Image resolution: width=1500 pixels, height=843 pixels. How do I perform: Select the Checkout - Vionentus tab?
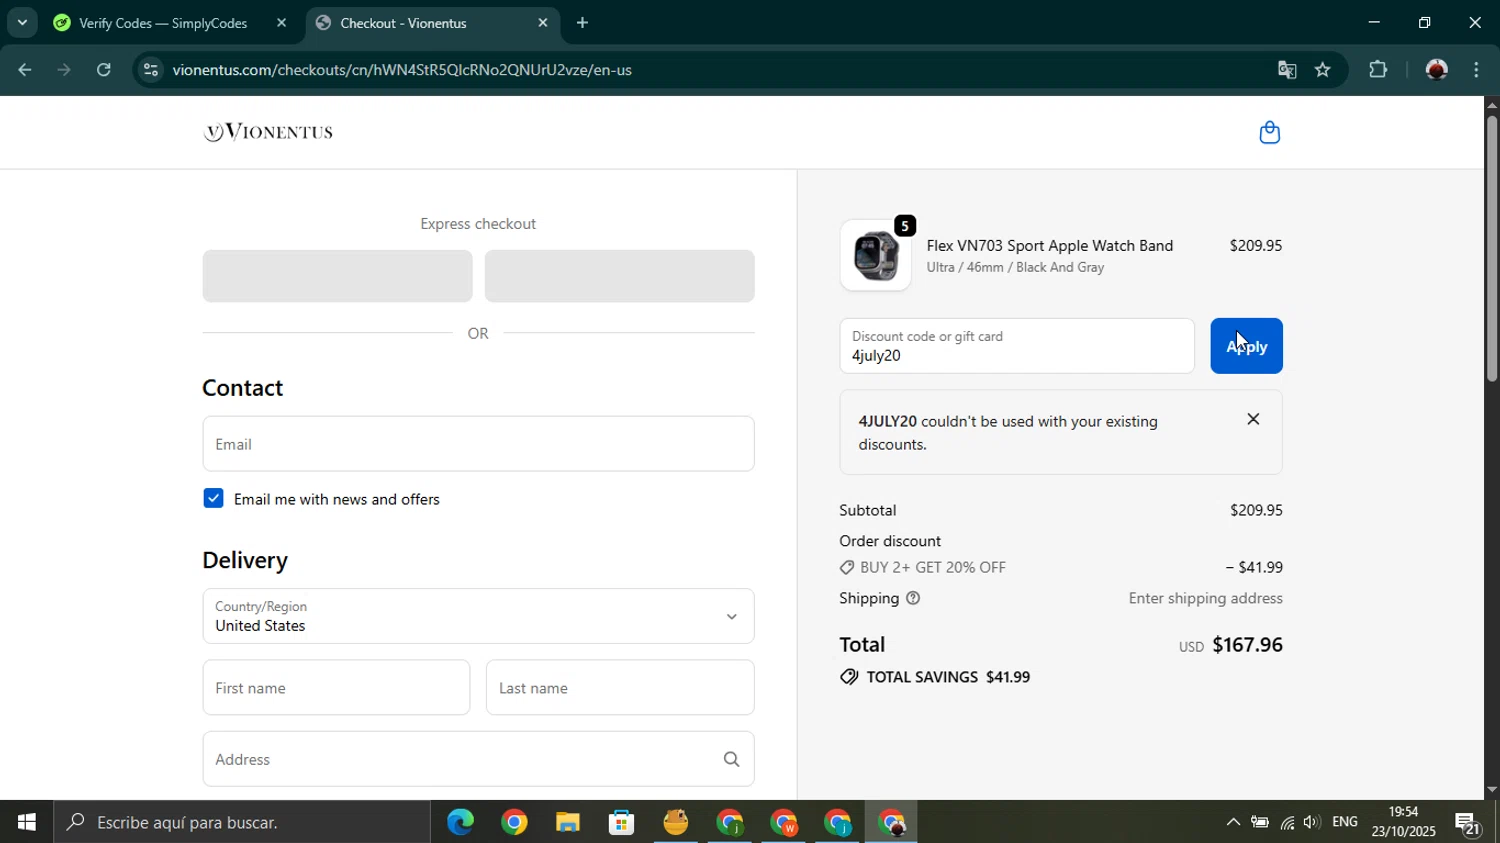(402, 23)
